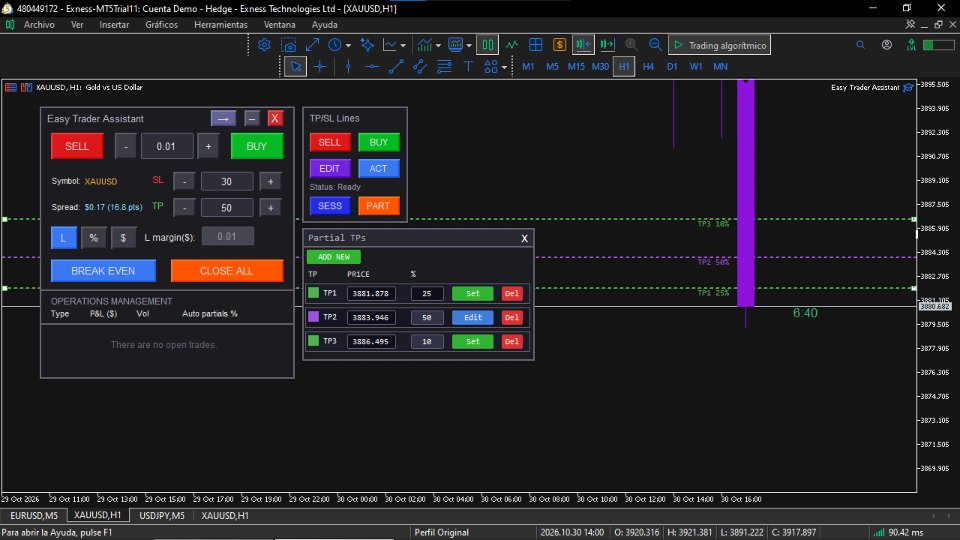960x540 pixels.
Task: Switch timeframe to M1
Action: [x=528, y=67]
